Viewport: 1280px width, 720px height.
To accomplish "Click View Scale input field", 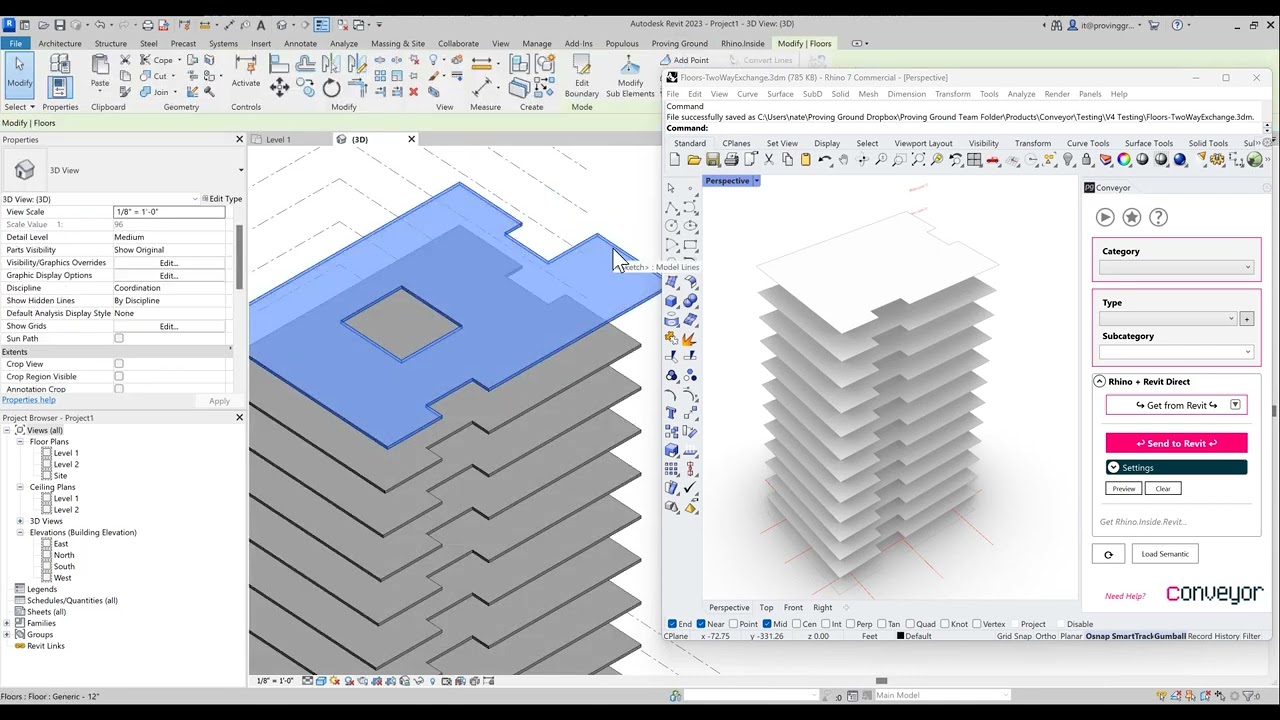I will coord(169,212).
